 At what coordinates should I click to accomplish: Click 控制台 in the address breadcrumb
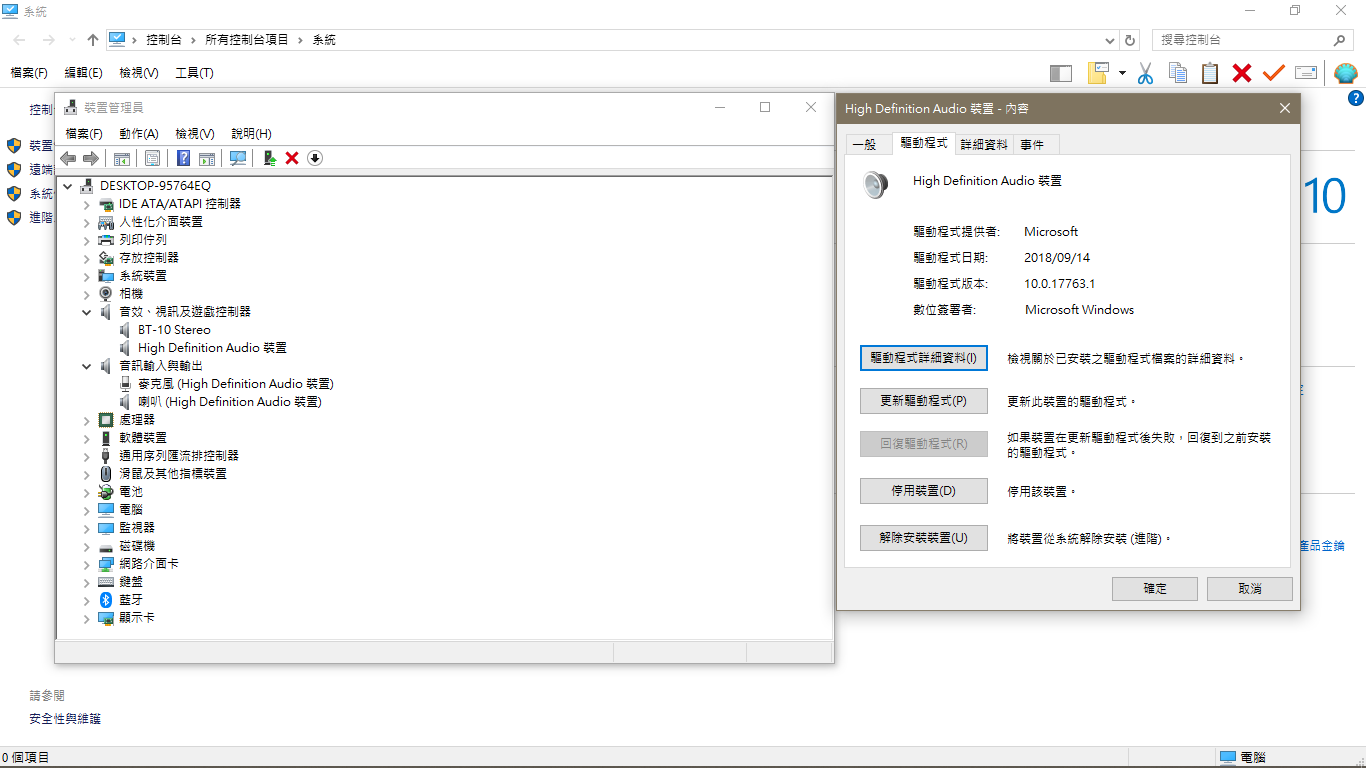click(x=164, y=40)
